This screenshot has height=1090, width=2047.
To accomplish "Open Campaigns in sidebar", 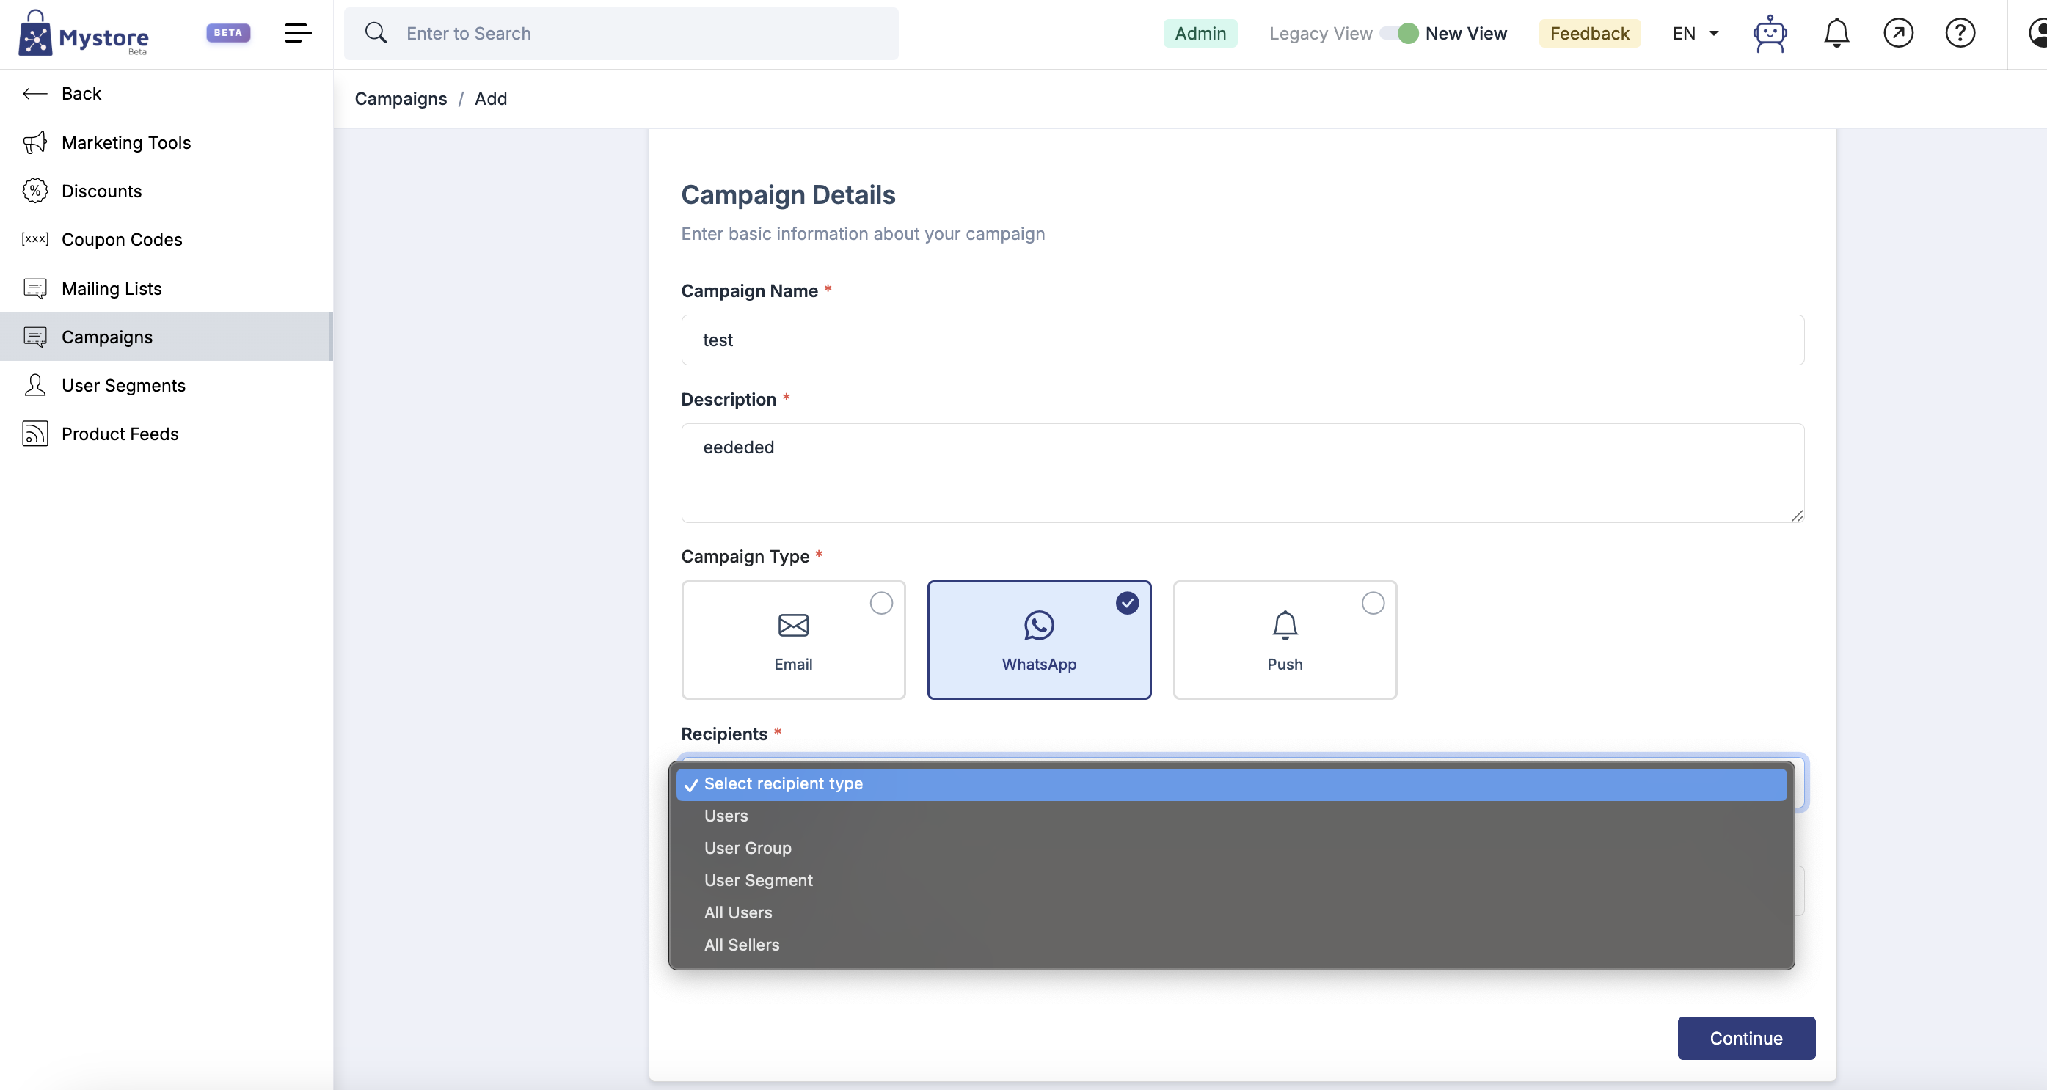I will (166, 337).
